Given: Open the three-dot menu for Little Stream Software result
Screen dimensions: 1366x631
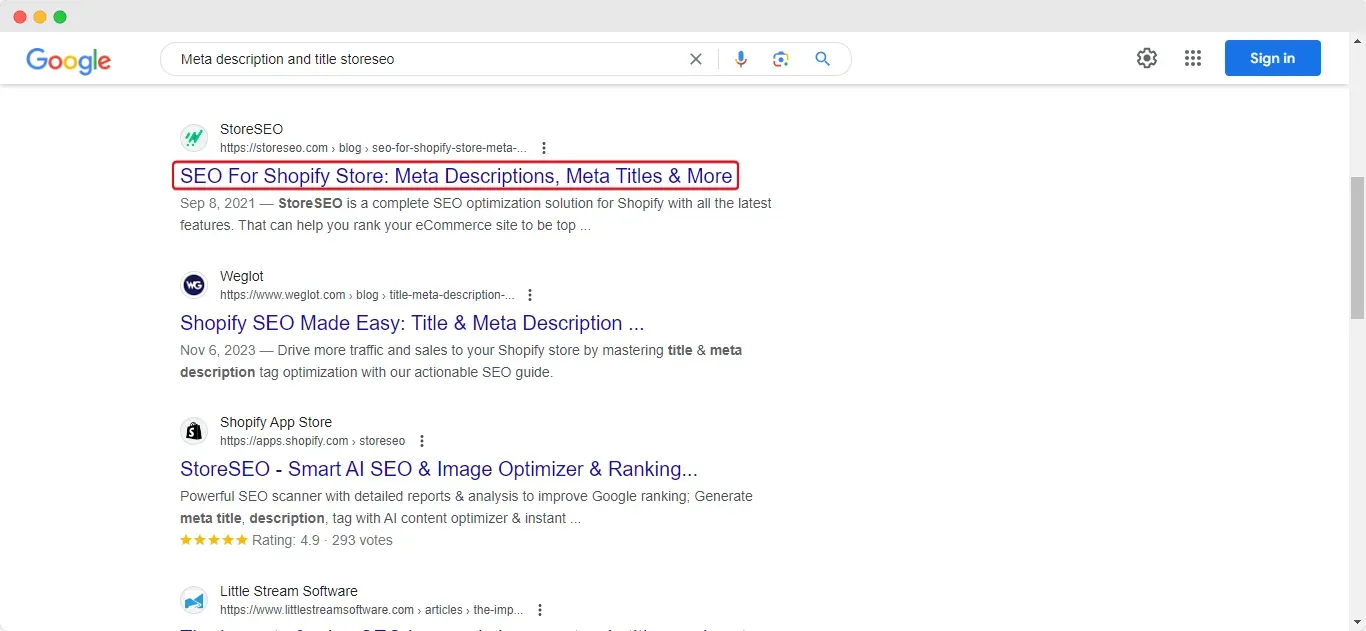Looking at the screenshot, I should (540, 610).
